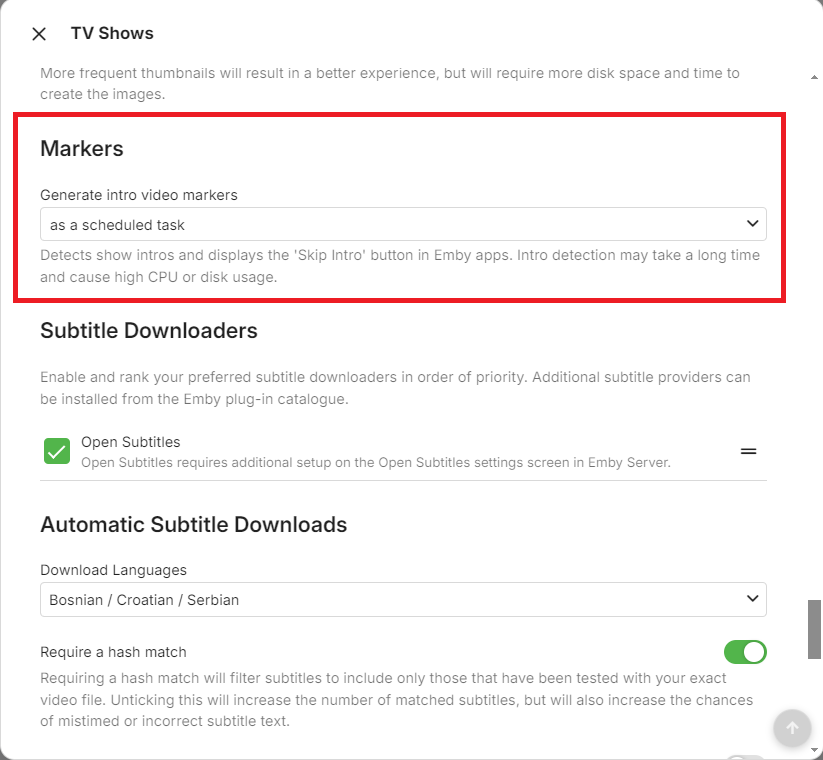Uncheck the Open Subtitles checkbox
Viewport: 823px width, 760px height.
[57, 451]
